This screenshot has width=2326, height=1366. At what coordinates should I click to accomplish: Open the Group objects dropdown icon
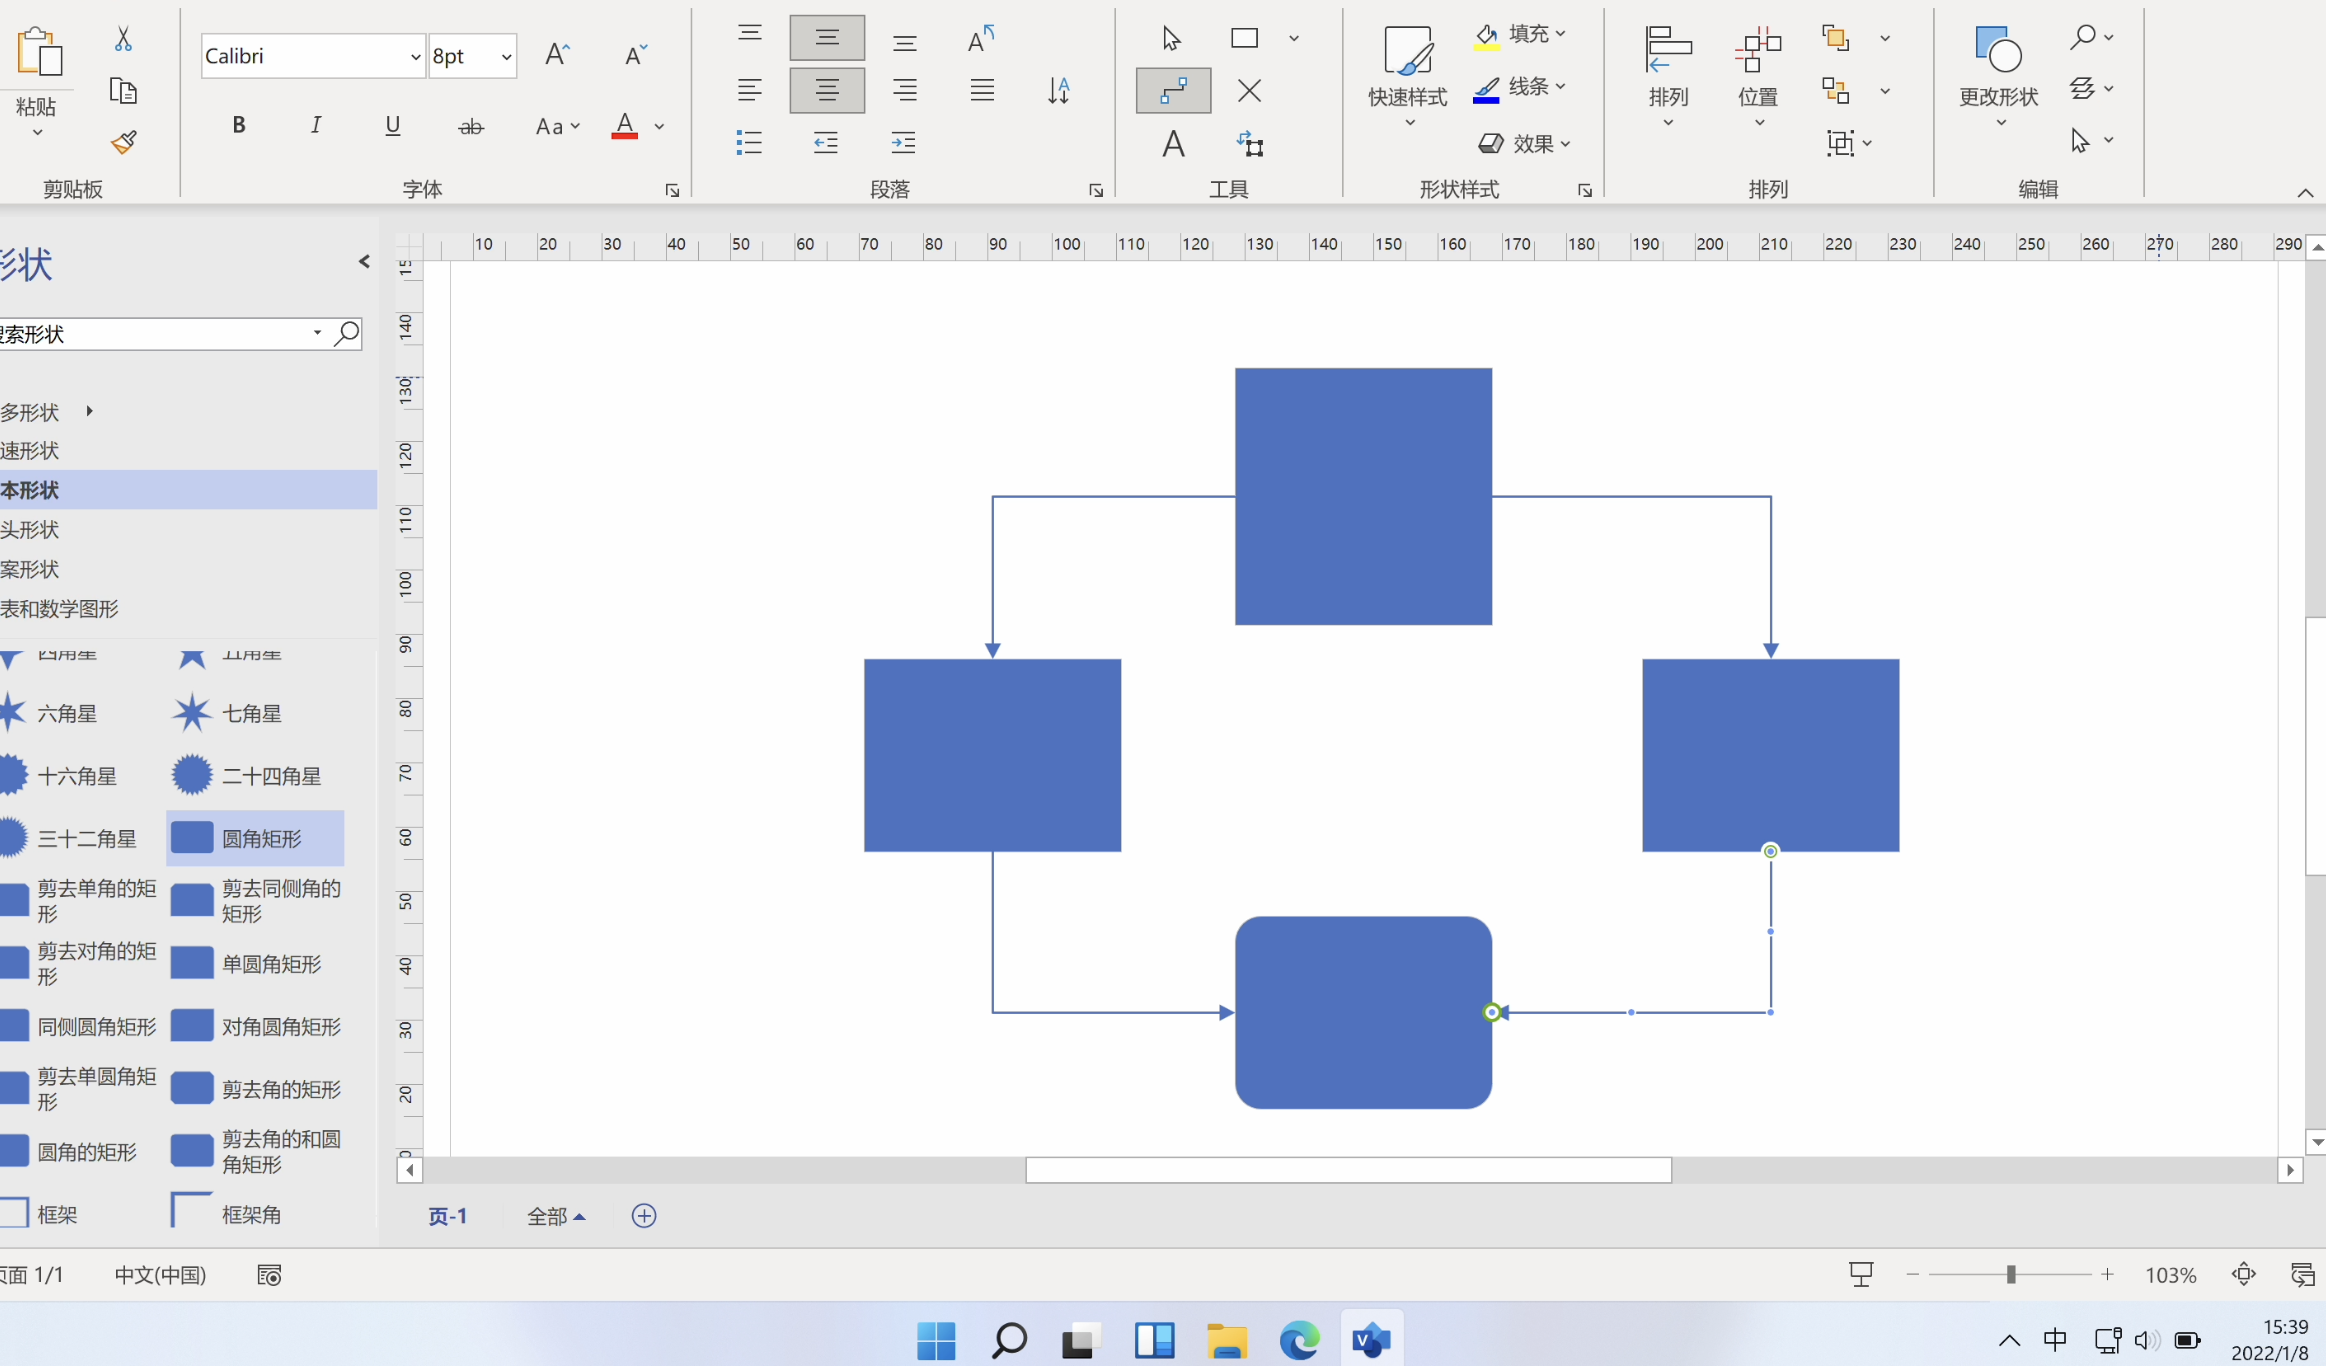(1848, 143)
